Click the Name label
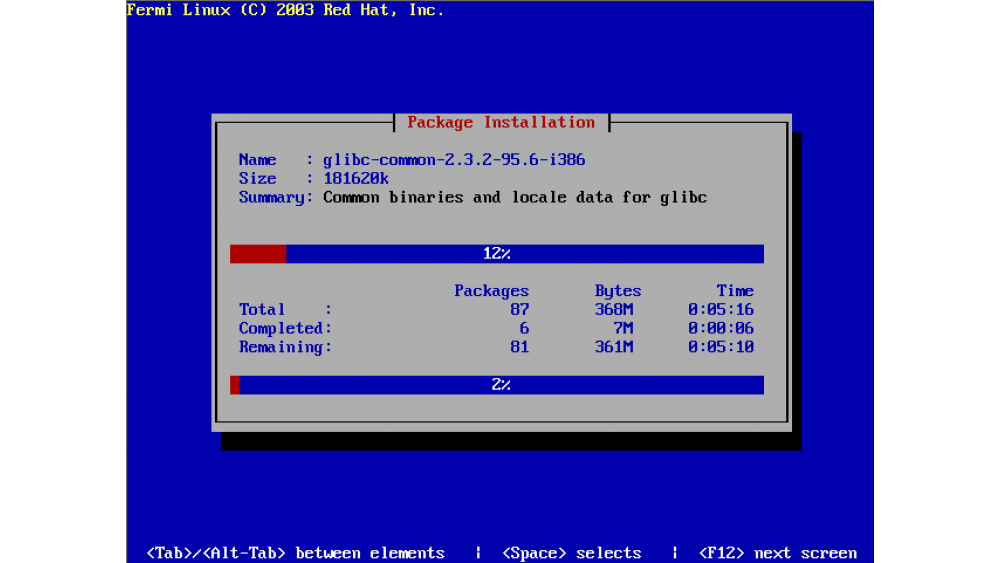The width and height of the screenshot is (1000, 563). 258,160
